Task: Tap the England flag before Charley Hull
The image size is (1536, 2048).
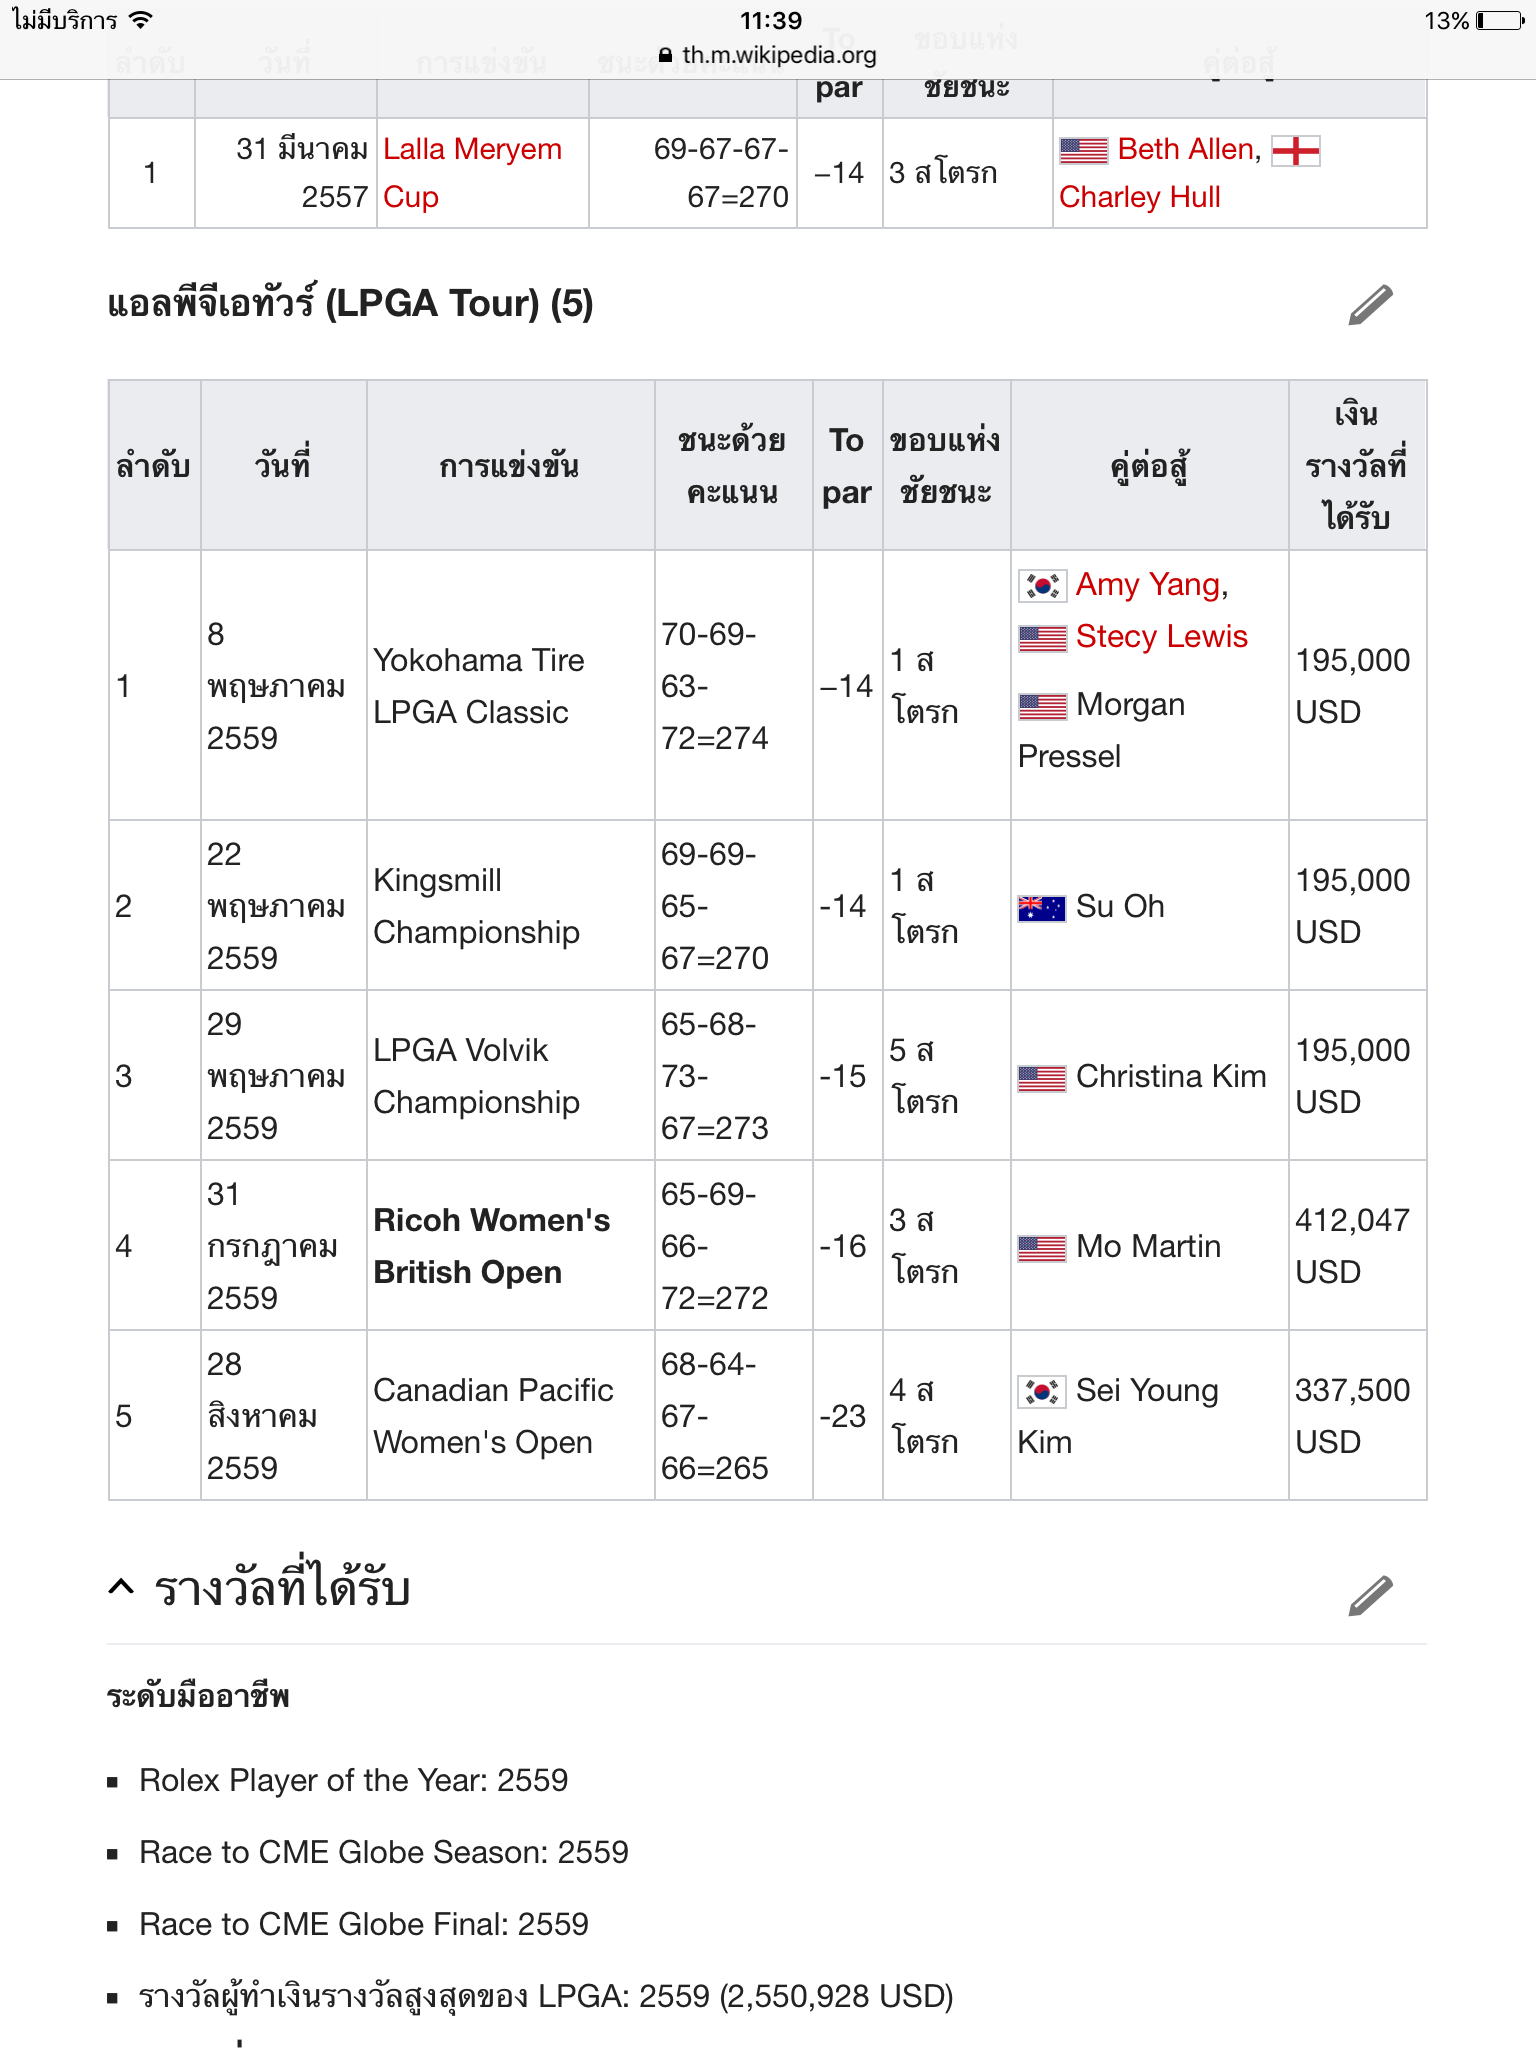Action: pyautogui.click(x=1296, y=151)
